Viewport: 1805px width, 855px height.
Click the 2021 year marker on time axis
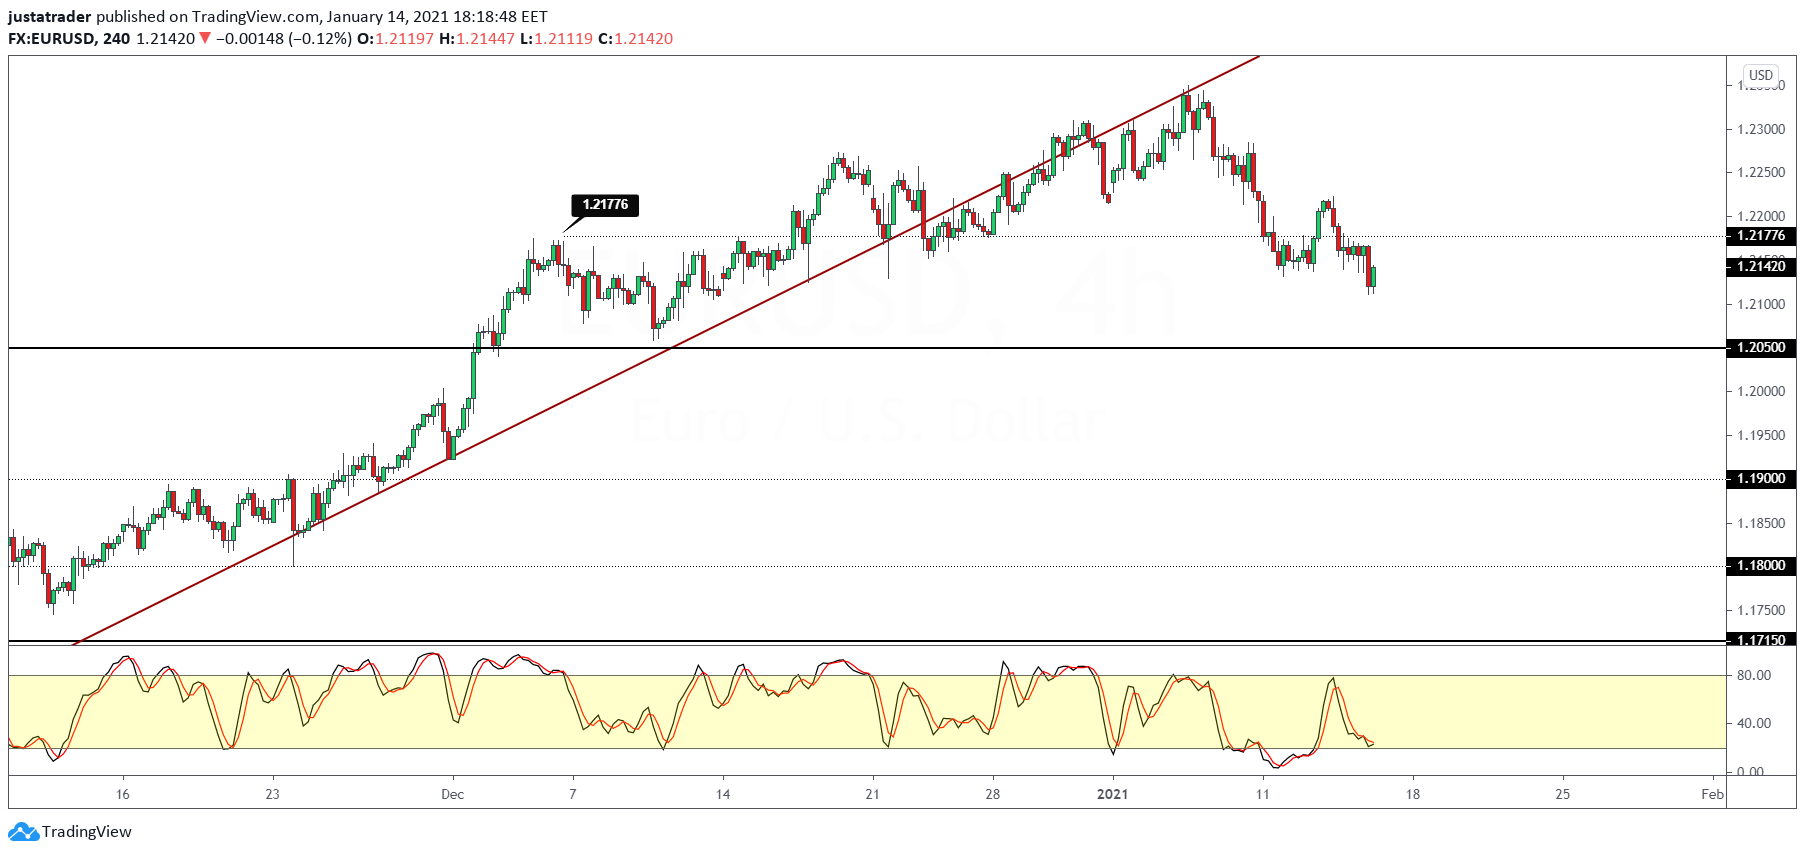click(x=1112, y=794)
